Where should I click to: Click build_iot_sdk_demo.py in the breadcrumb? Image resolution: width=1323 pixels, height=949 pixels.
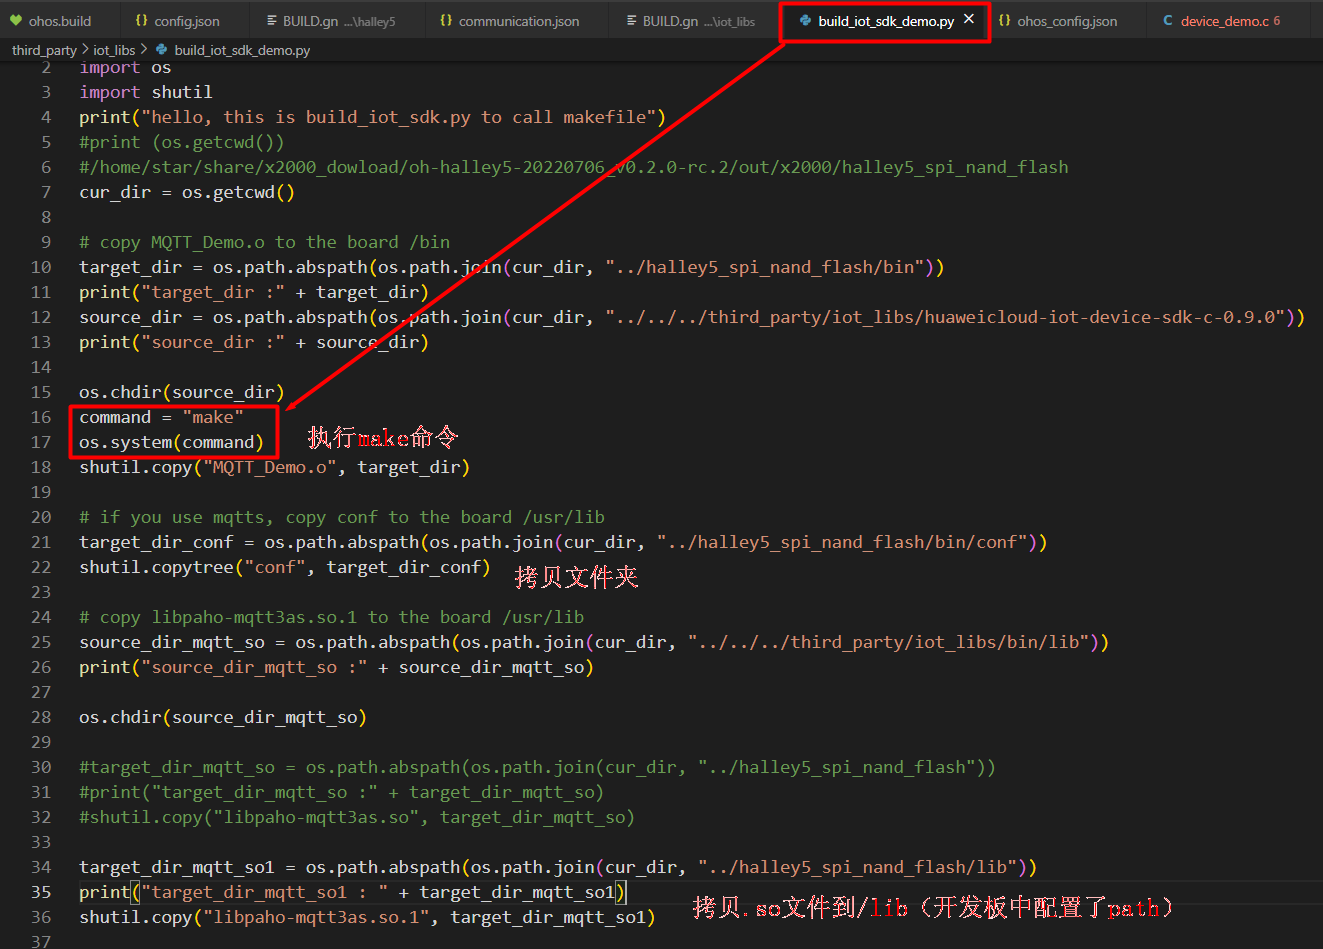242,50
